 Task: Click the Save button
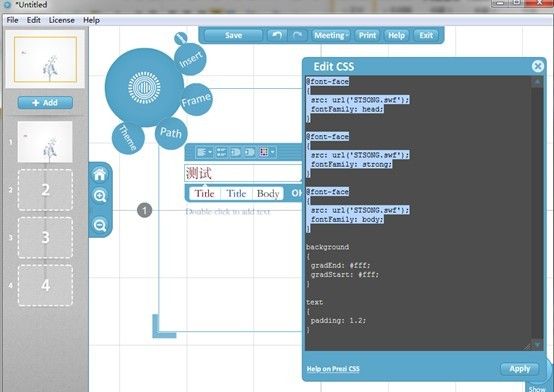tap(233, 35)
